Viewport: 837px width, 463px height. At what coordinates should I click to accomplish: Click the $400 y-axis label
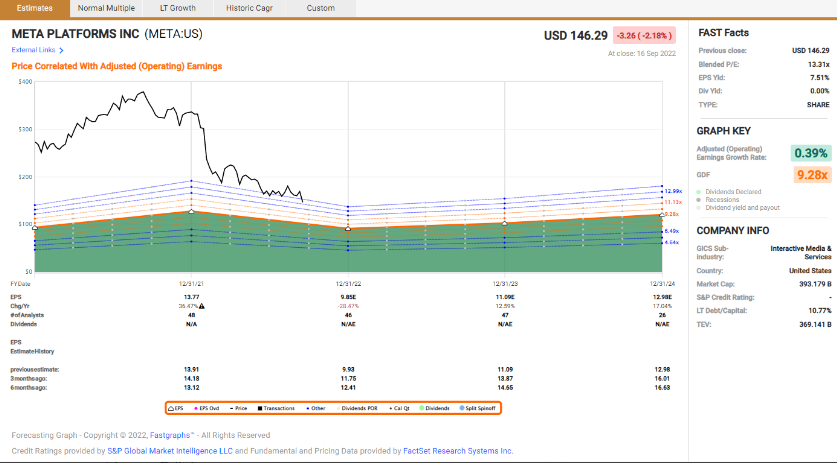(25, 82)
